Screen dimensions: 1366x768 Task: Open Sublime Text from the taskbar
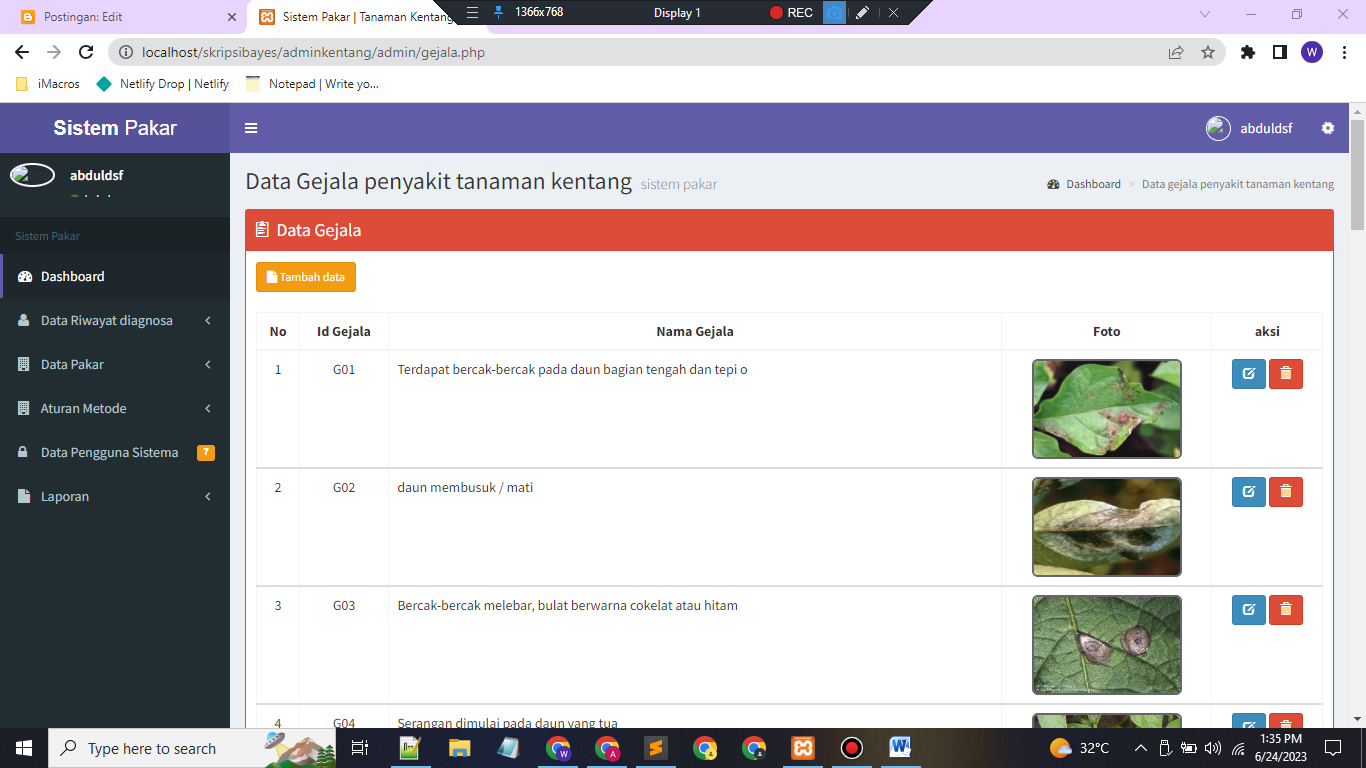(x=656, y=748)
